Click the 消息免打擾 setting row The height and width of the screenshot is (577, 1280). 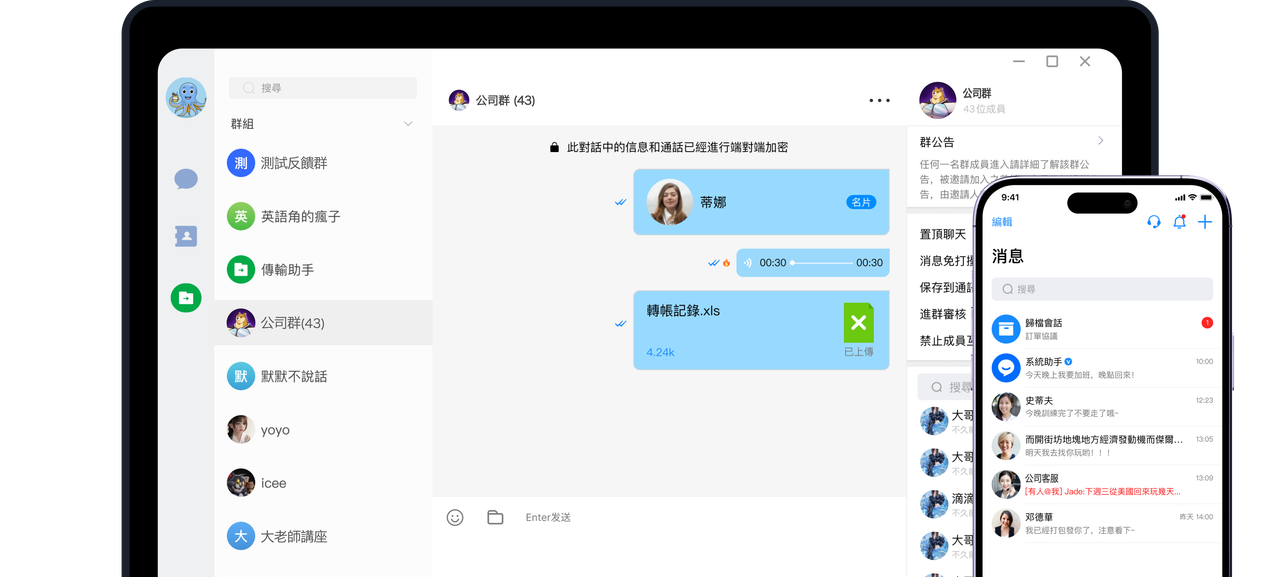coord(945,261)
